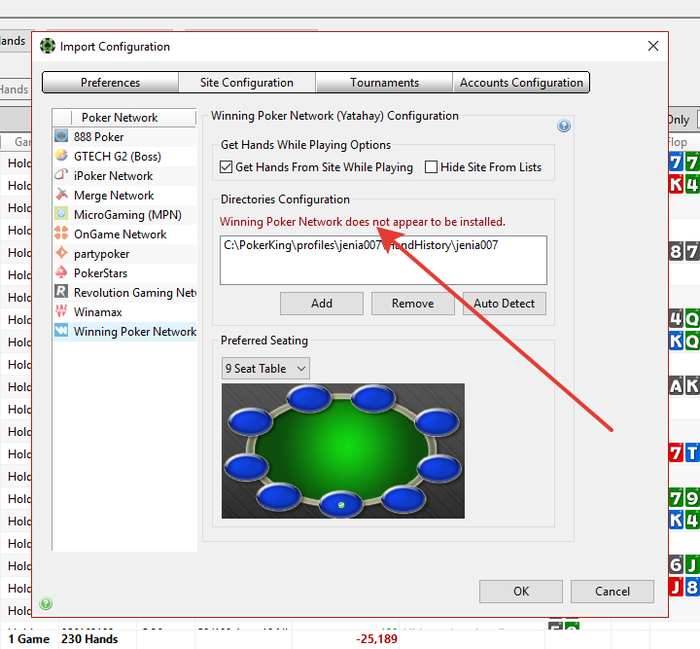
Task: Select the PokerStars row text
Action: pos(100,273)
